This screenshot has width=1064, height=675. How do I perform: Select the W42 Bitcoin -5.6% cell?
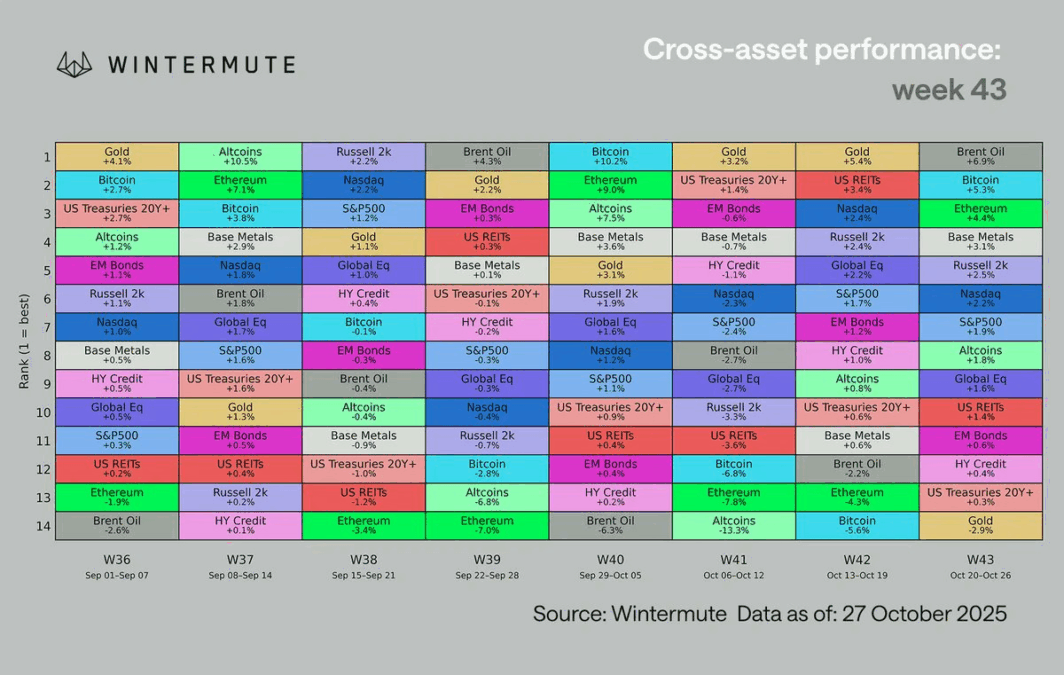(x=857, y=526)
